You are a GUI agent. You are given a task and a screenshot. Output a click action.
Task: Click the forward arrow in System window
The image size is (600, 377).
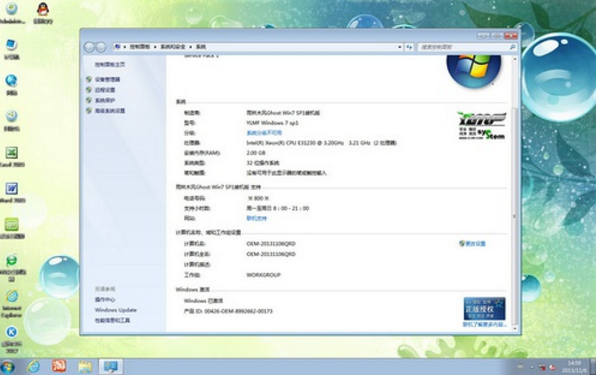point(101,47)
